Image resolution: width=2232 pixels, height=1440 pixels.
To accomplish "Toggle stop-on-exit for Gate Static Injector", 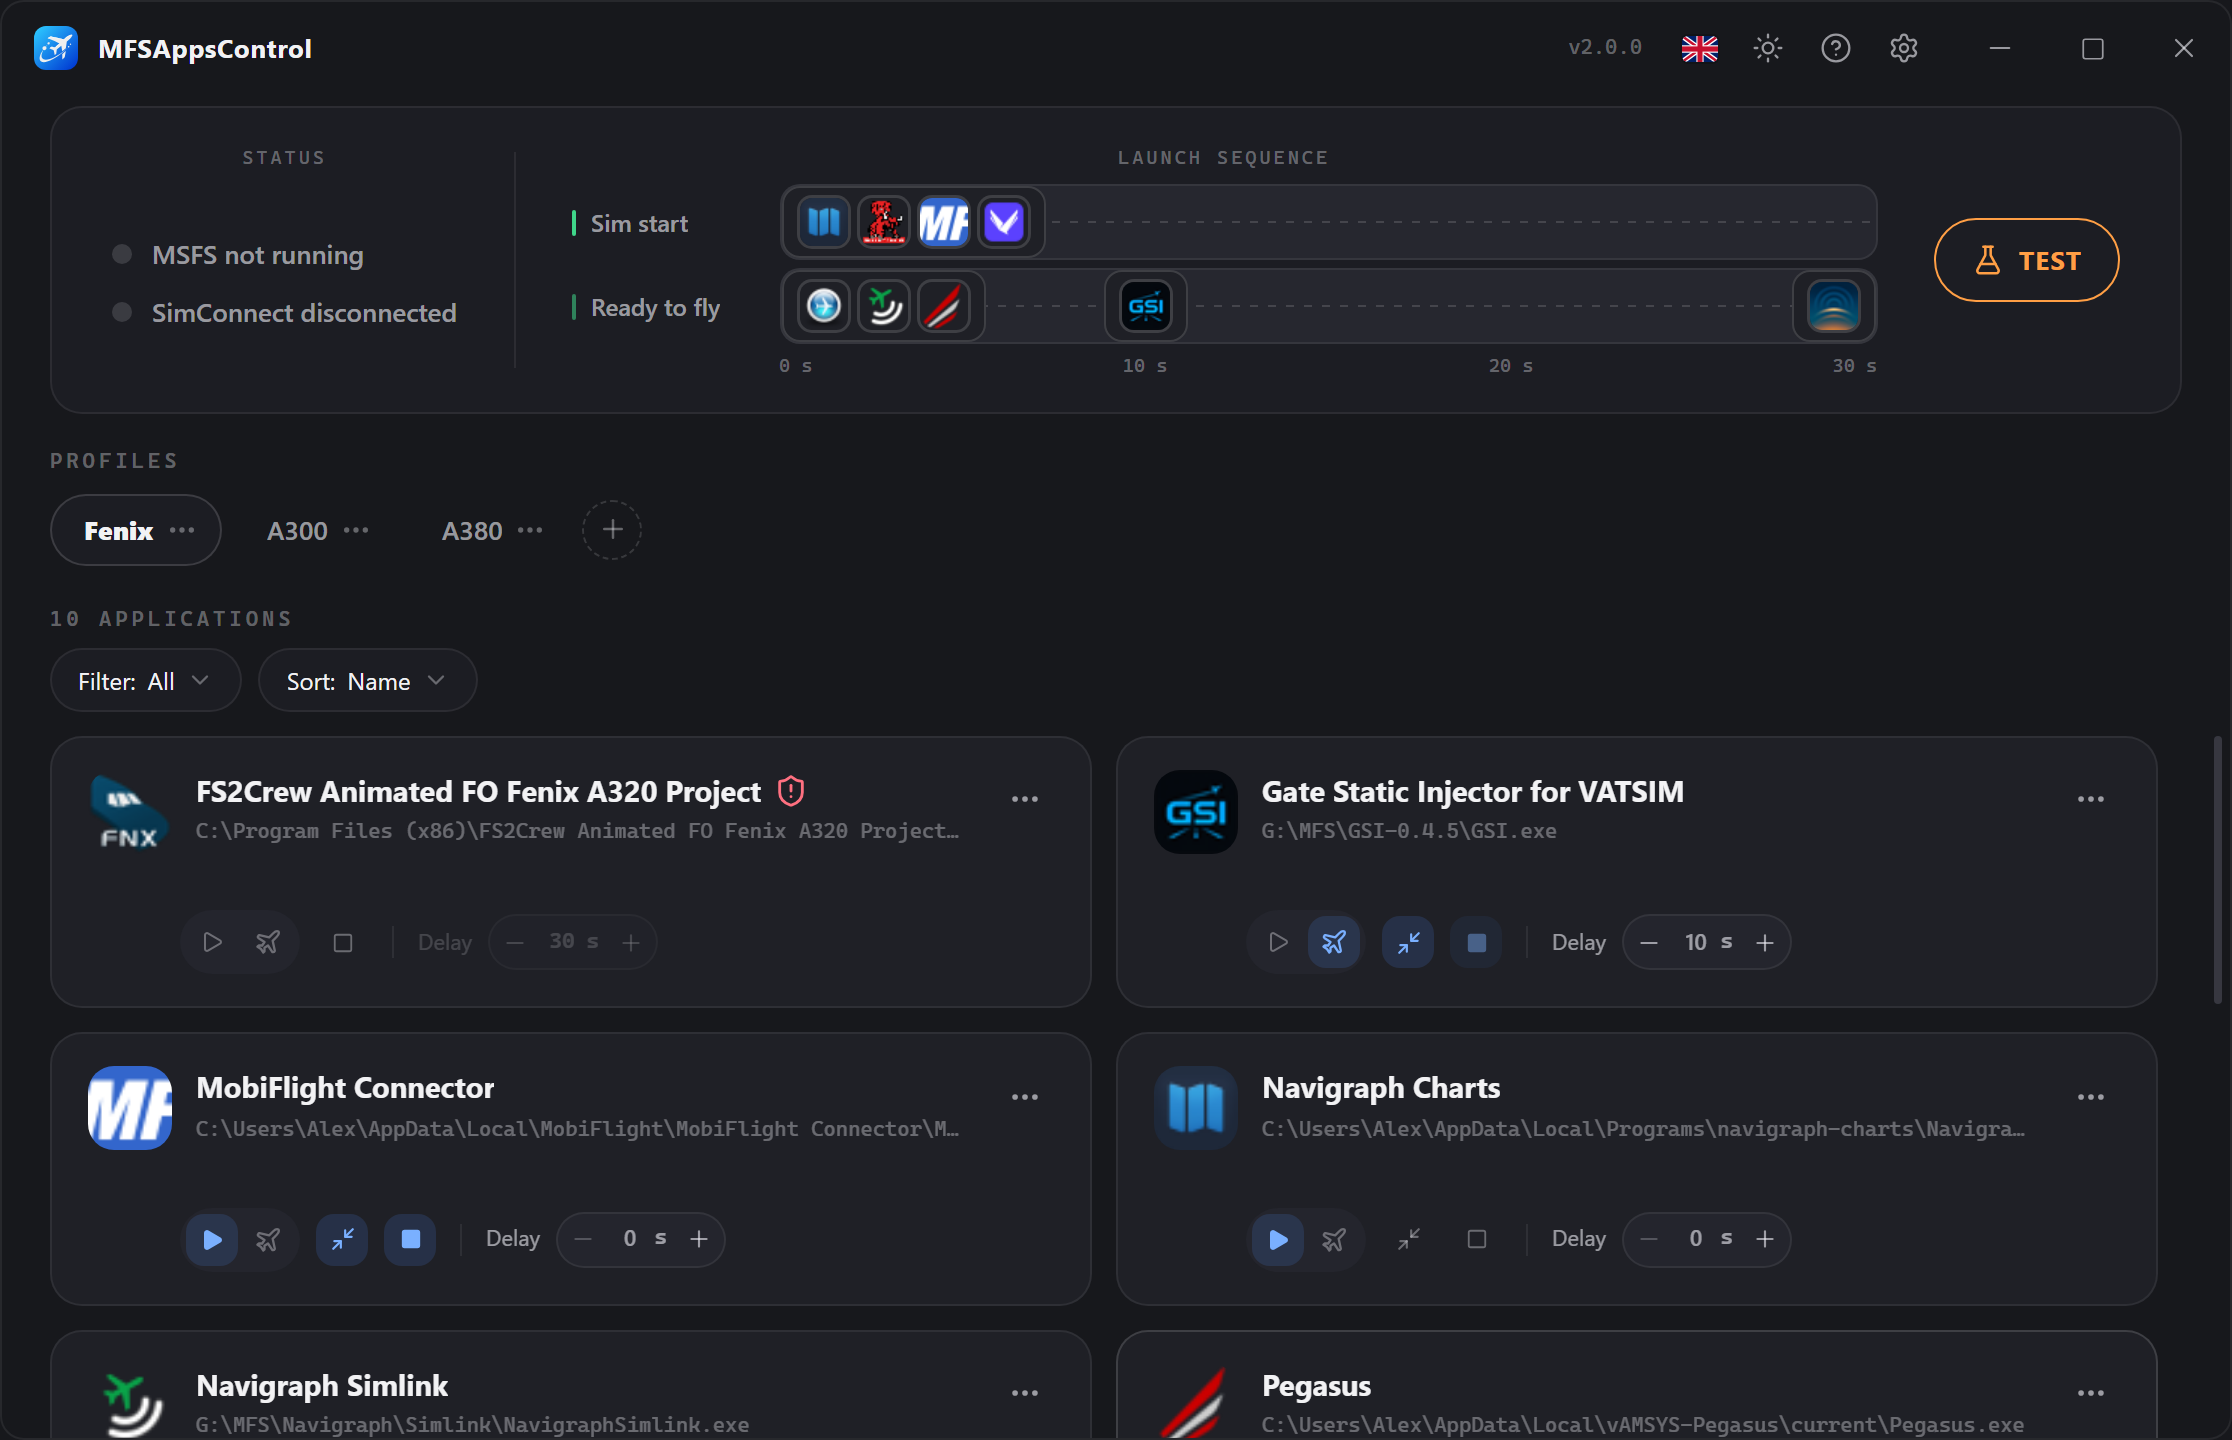I will pos(1476,942).
